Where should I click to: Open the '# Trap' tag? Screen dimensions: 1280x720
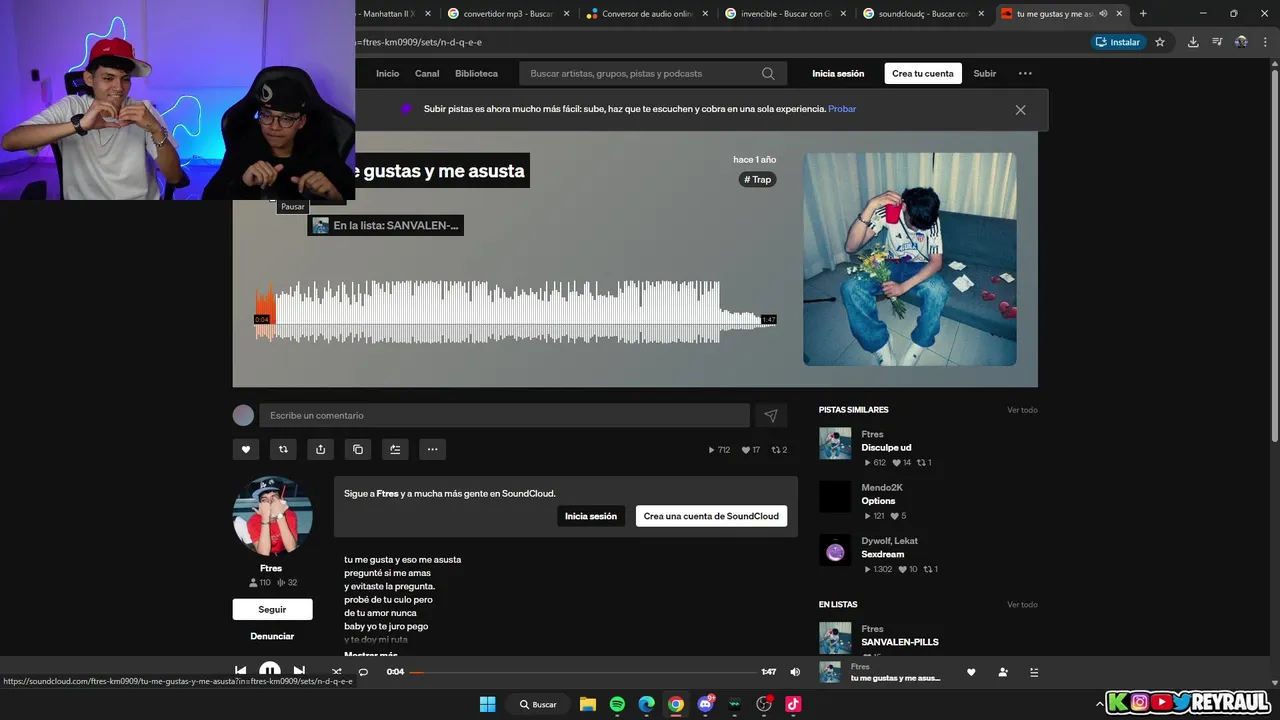pyautogui.click(x=758, y=180)
